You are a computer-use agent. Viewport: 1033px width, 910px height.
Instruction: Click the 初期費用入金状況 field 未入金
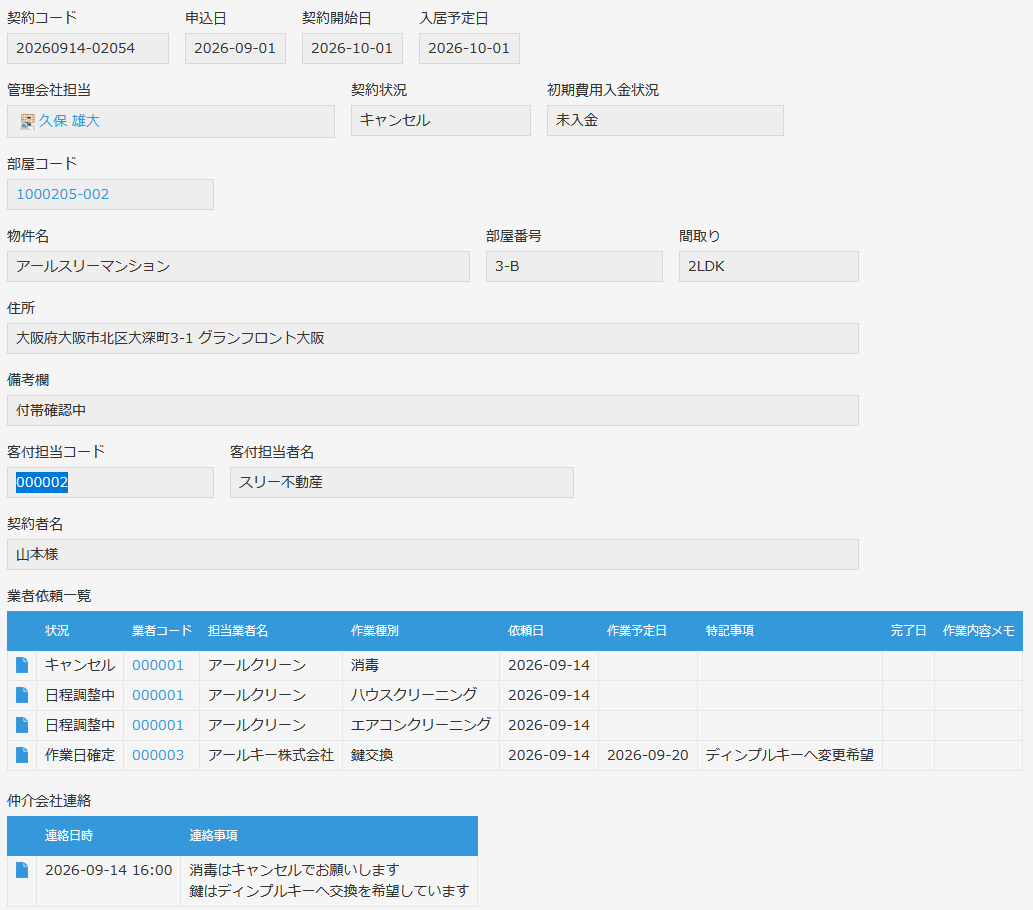[x=665, y=120]
